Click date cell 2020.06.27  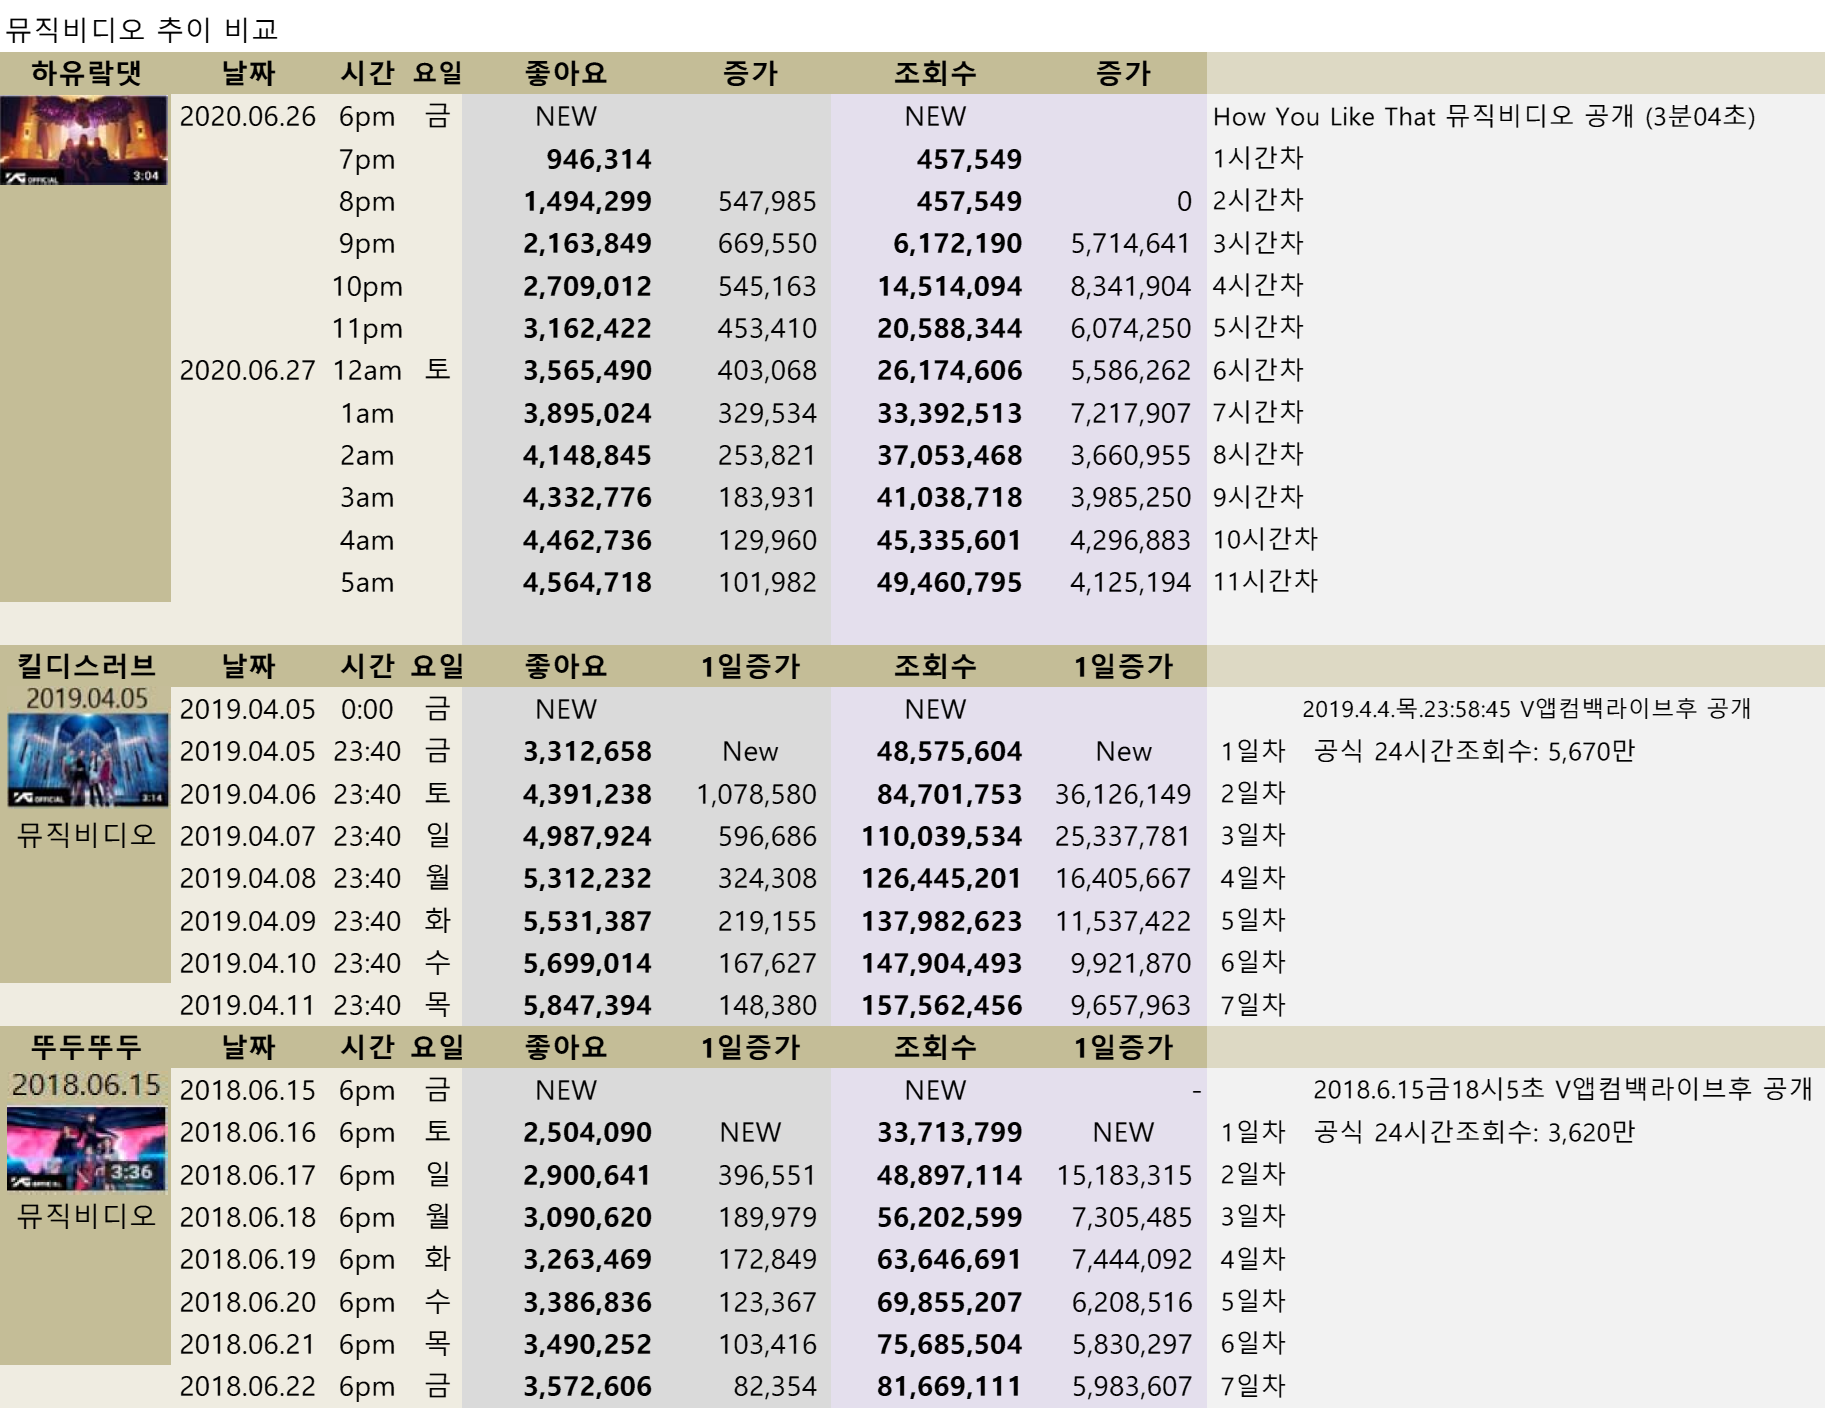[x=247, y=370]
